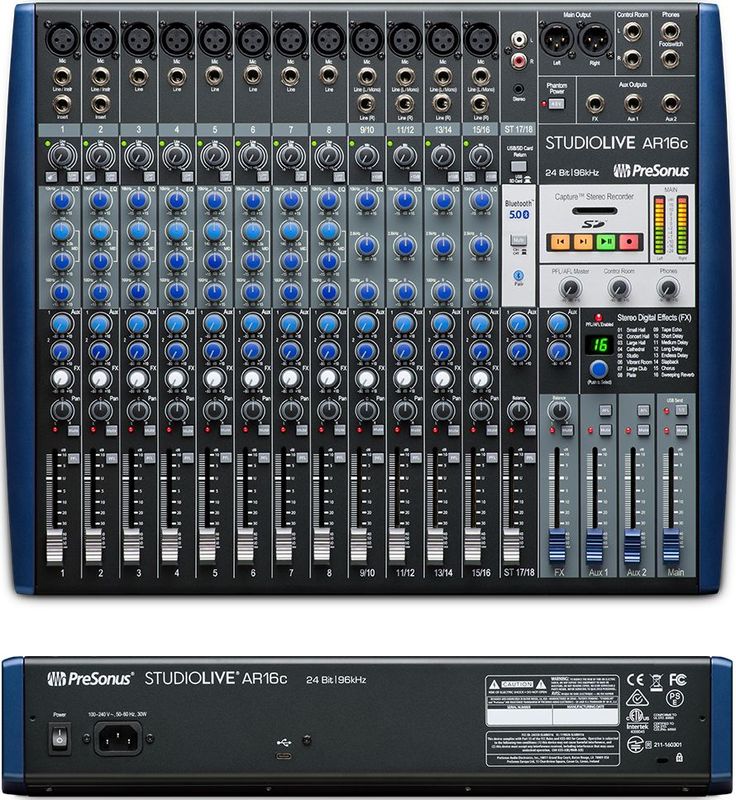Click the SD card logo under the slot
Viewport: 736px width, 800px height.
point(594,223)
